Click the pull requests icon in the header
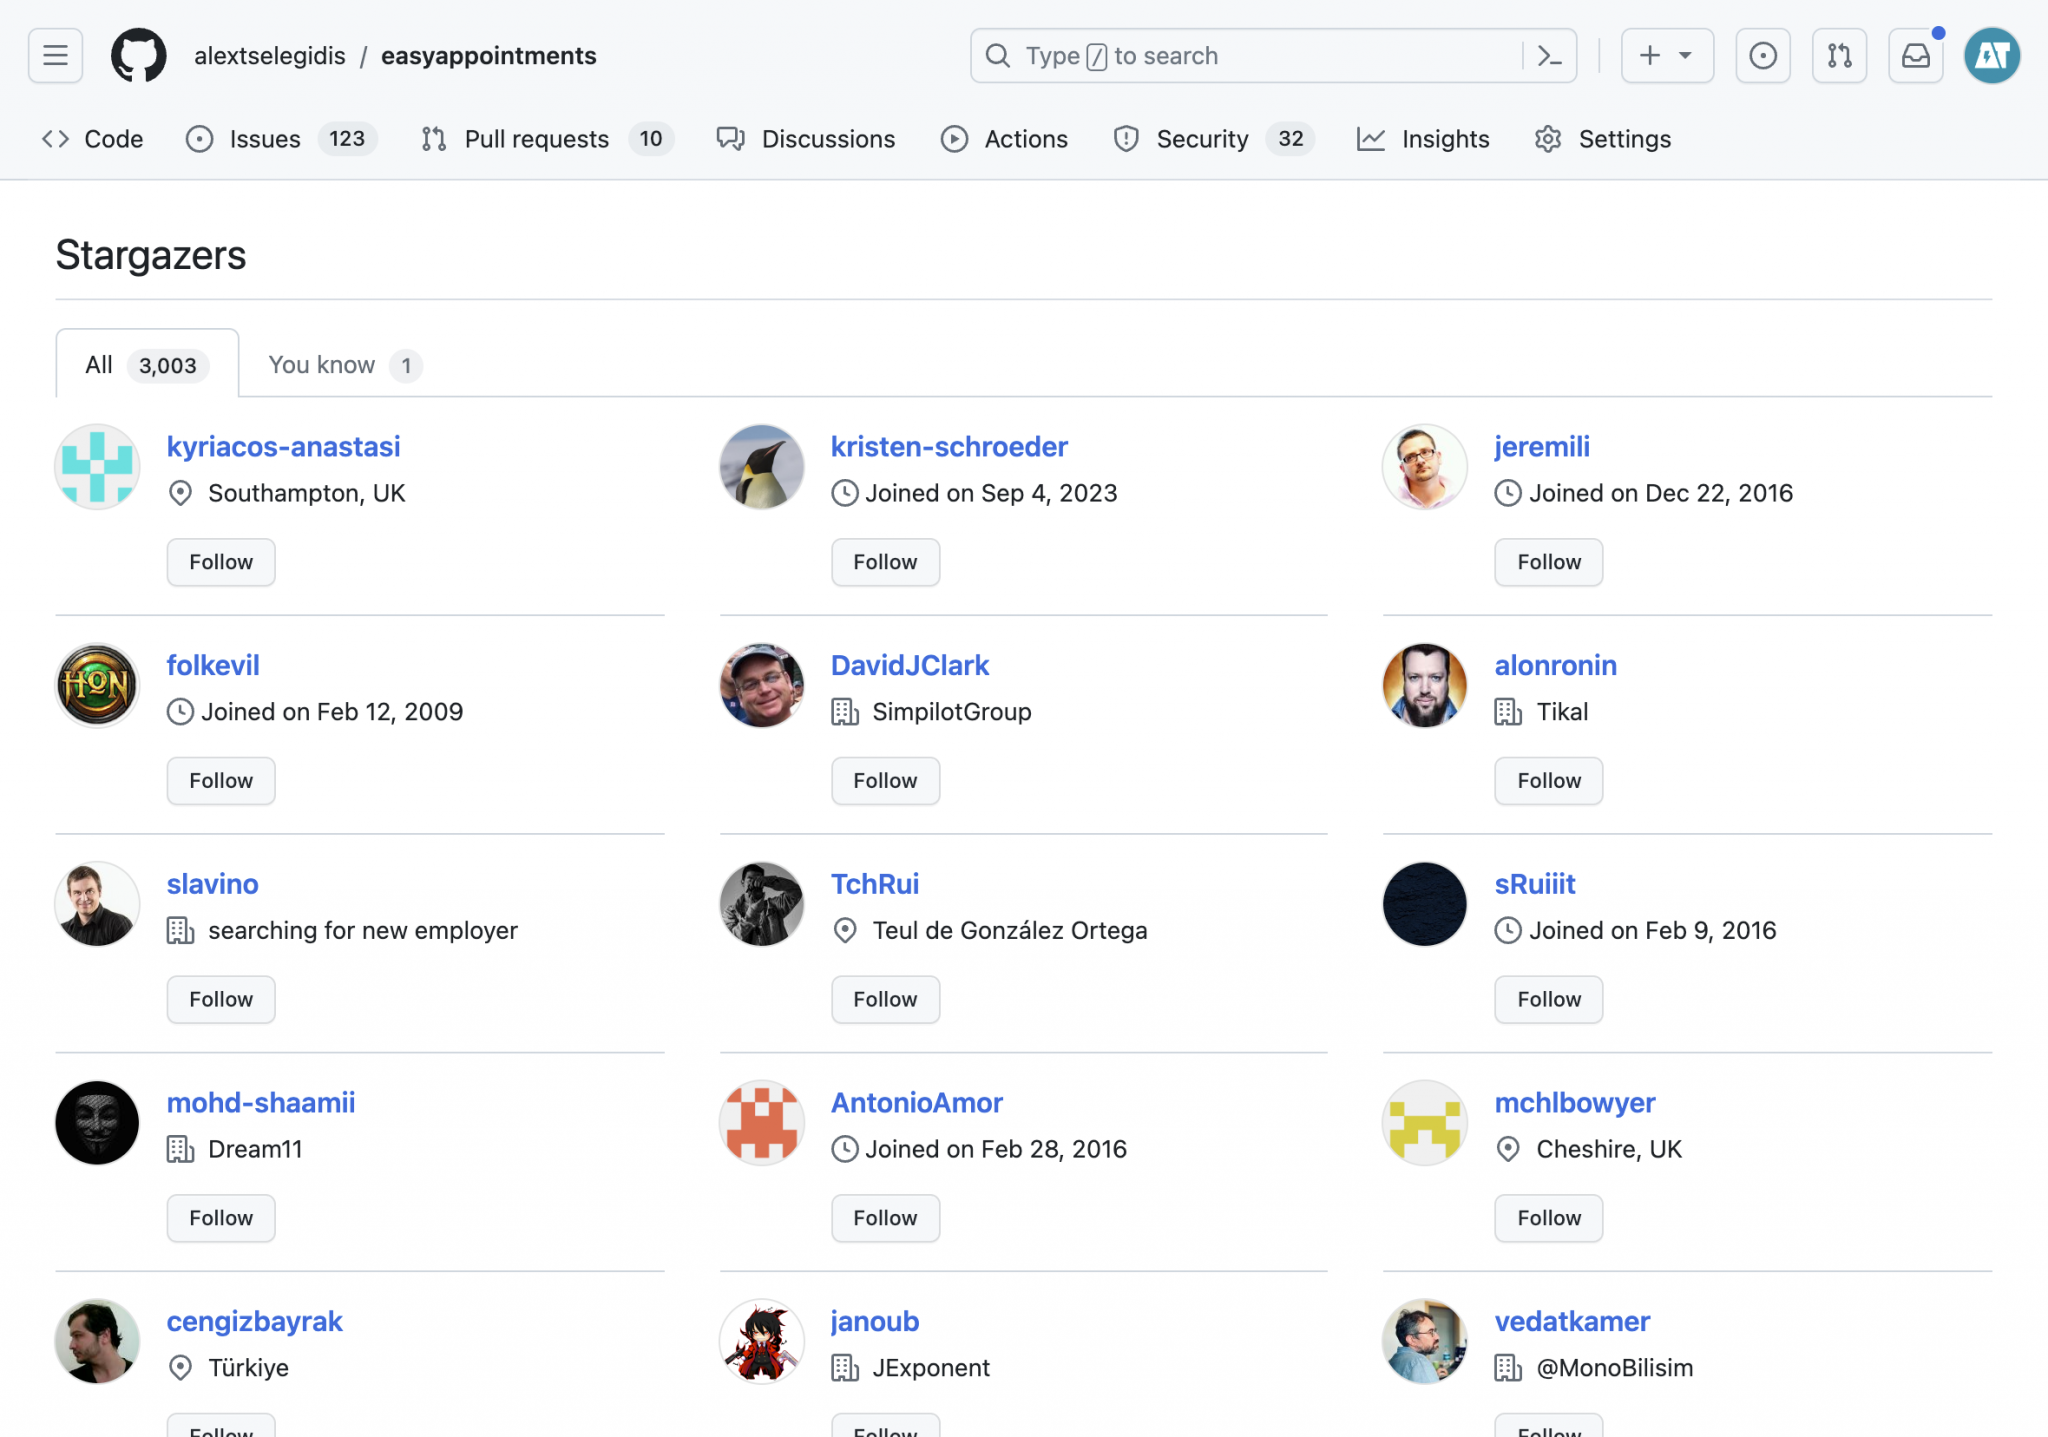This screenshot has height=1437, width=2048. point(1839,55)
